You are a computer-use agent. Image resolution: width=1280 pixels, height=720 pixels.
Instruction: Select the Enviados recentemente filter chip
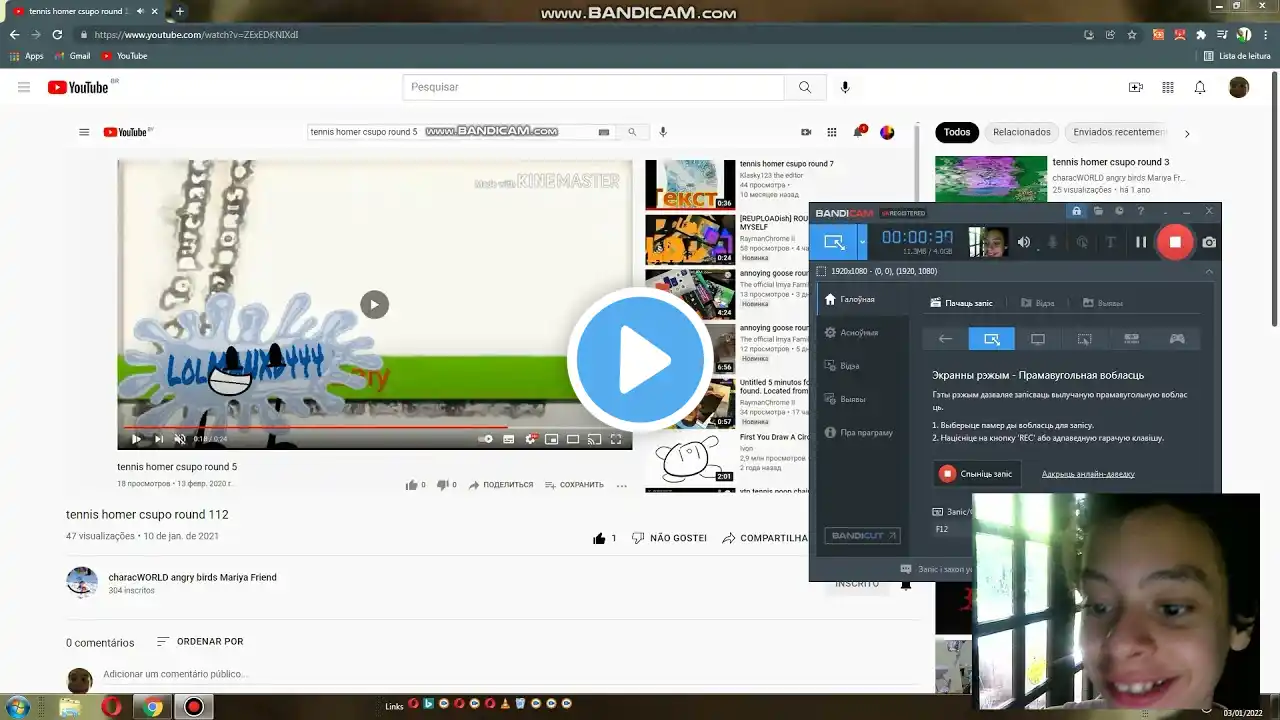point(1118,132)
